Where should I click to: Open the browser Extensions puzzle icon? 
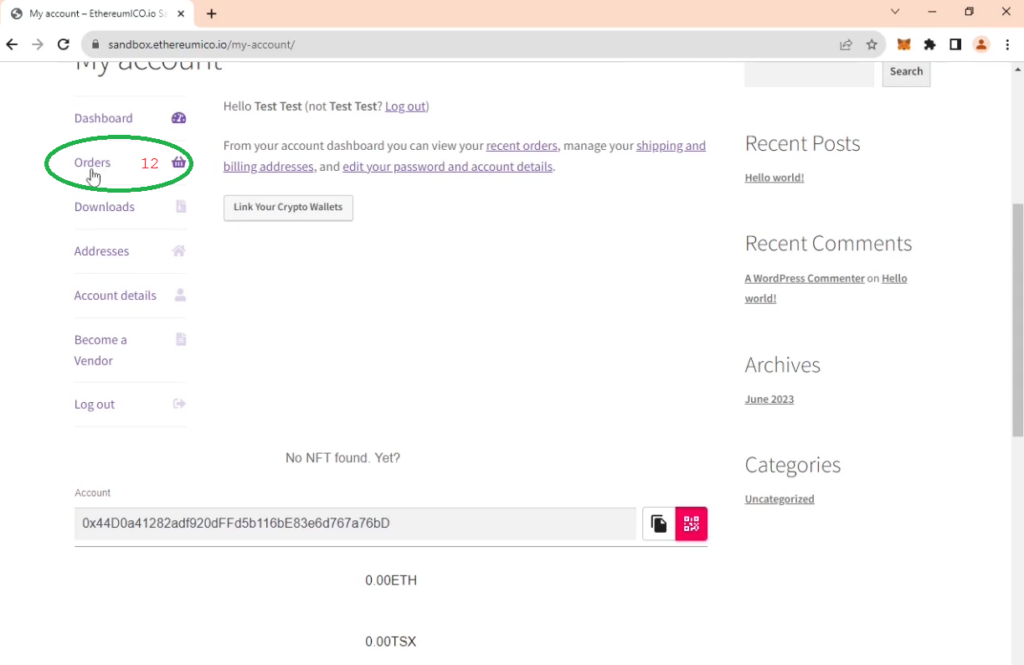[x=930, y=45]
